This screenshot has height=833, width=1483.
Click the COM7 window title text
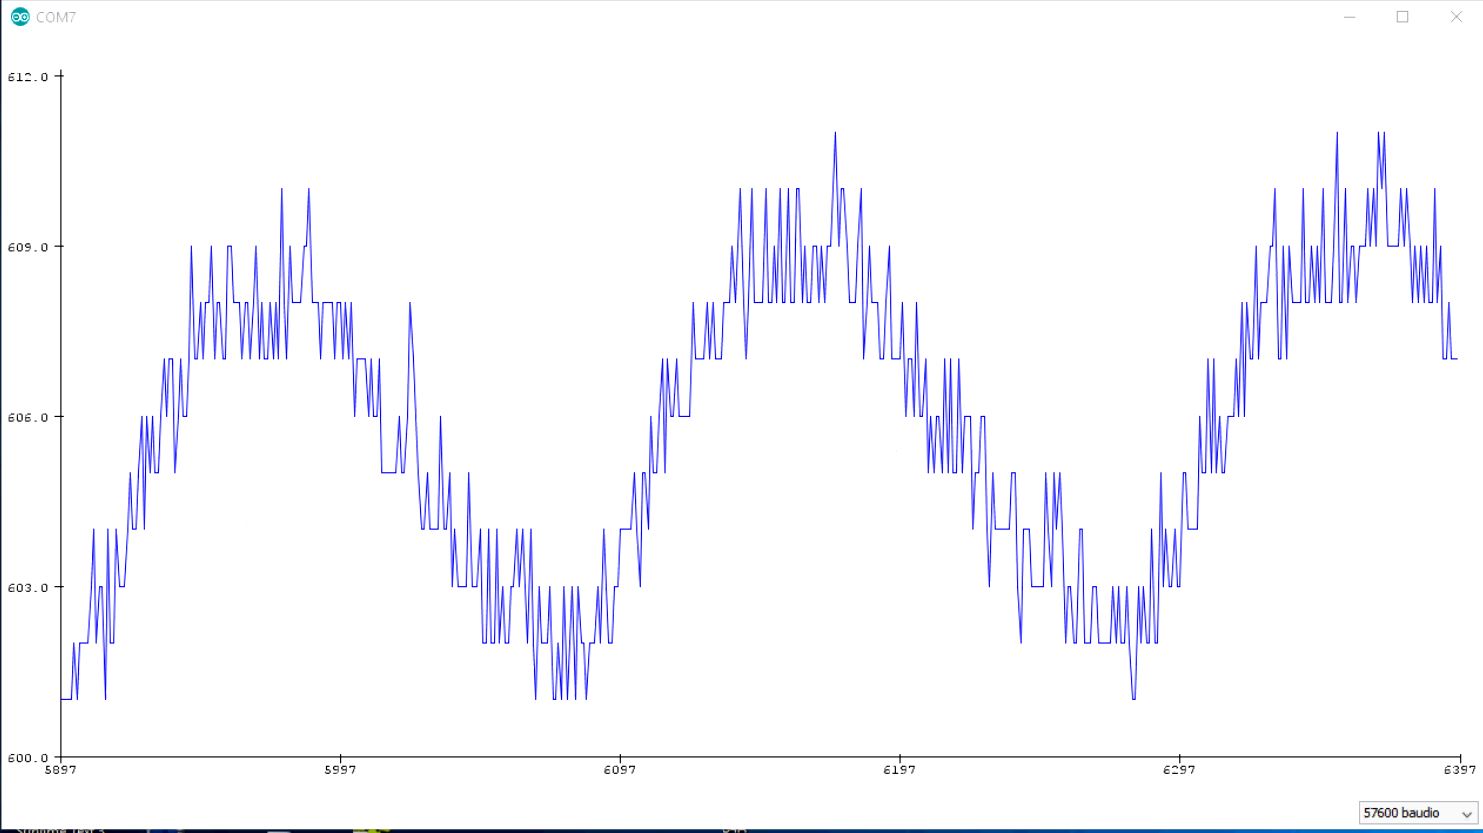55,17
